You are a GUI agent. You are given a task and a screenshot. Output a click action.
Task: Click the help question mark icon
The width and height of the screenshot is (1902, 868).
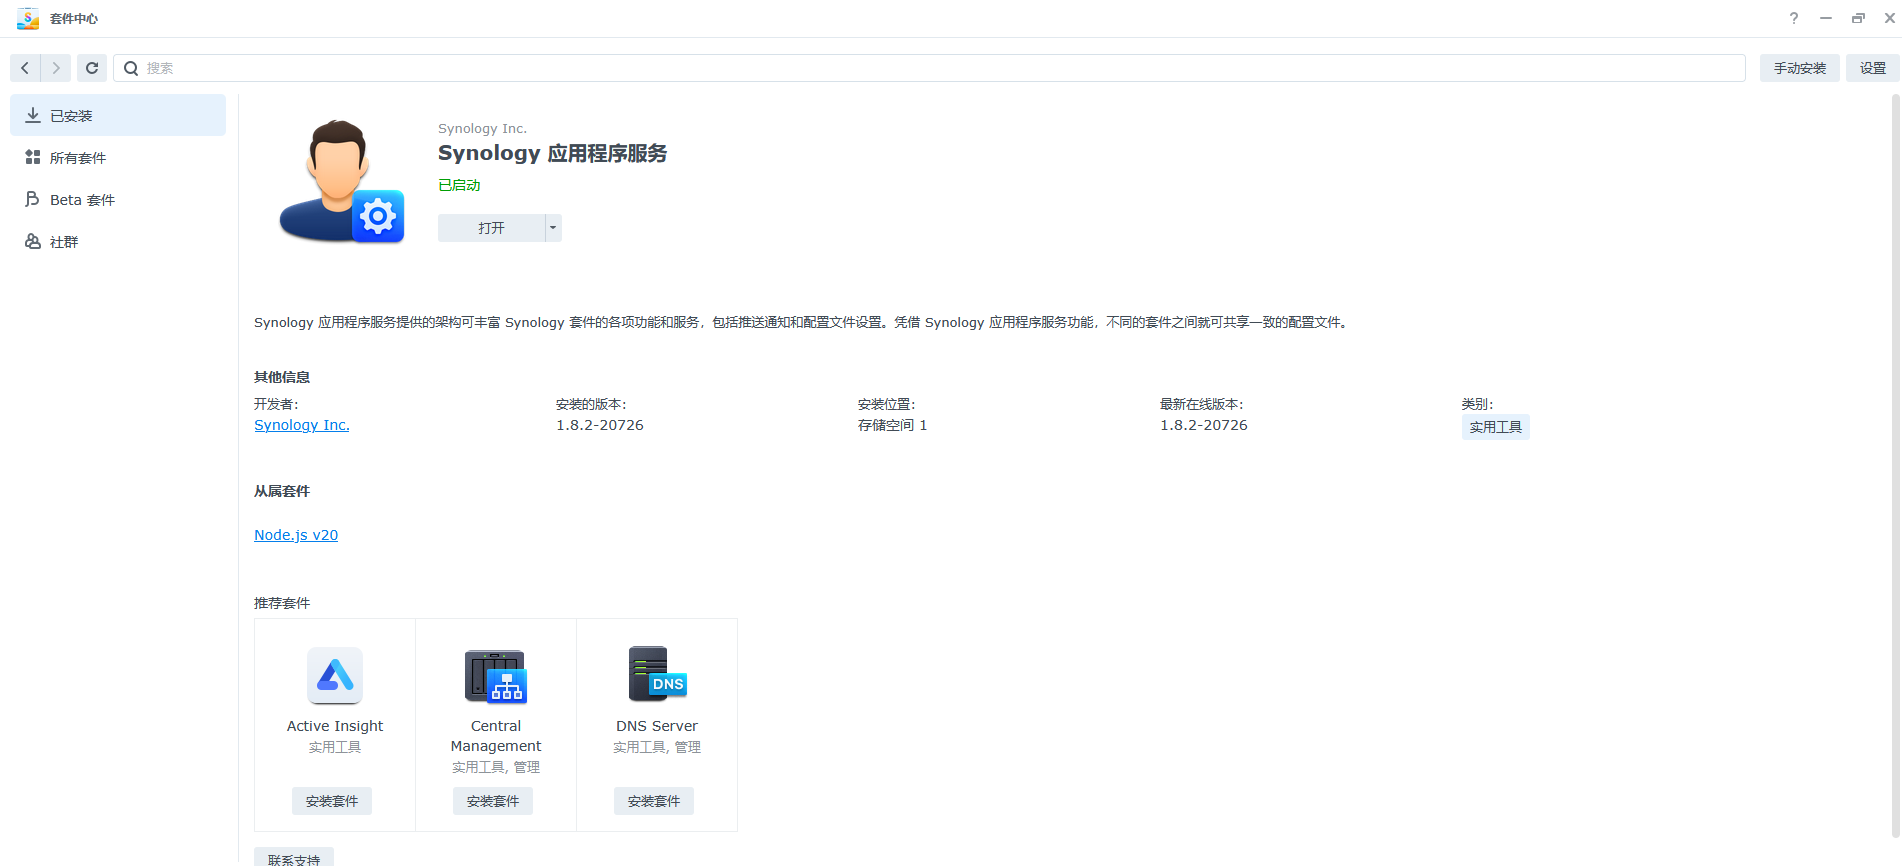tap(1794, 18)
